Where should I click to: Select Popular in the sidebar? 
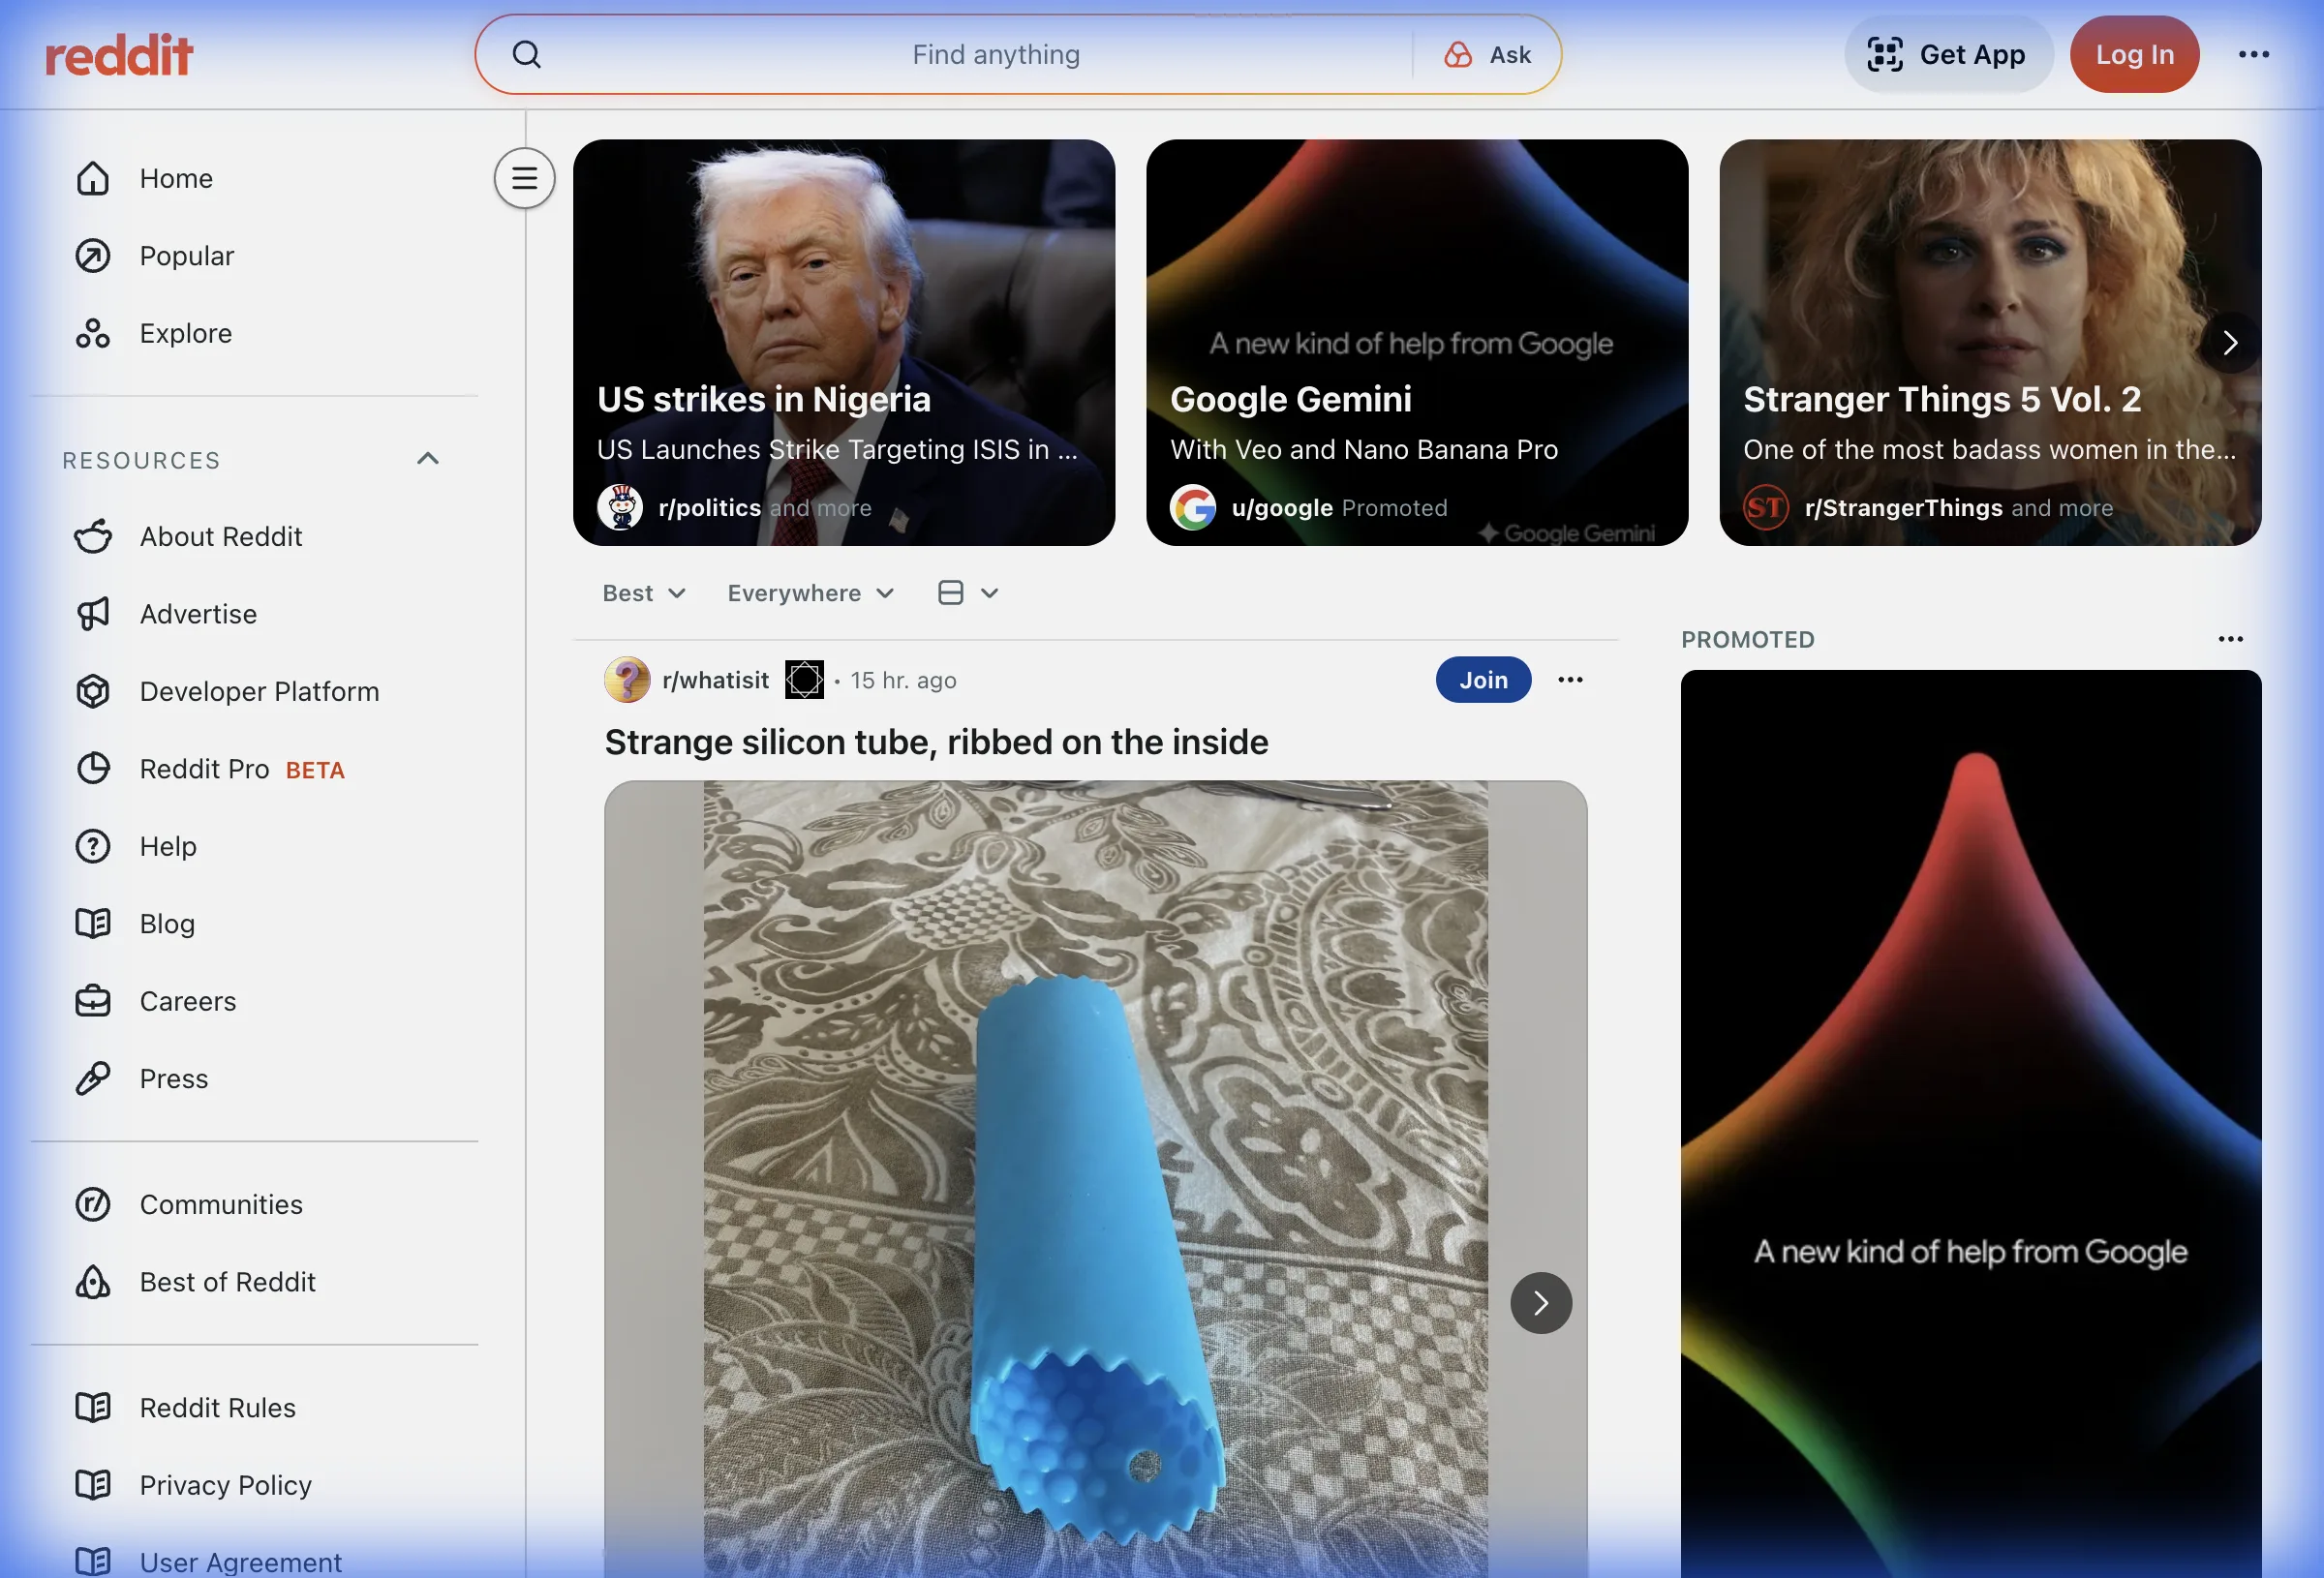click(185, 255)
